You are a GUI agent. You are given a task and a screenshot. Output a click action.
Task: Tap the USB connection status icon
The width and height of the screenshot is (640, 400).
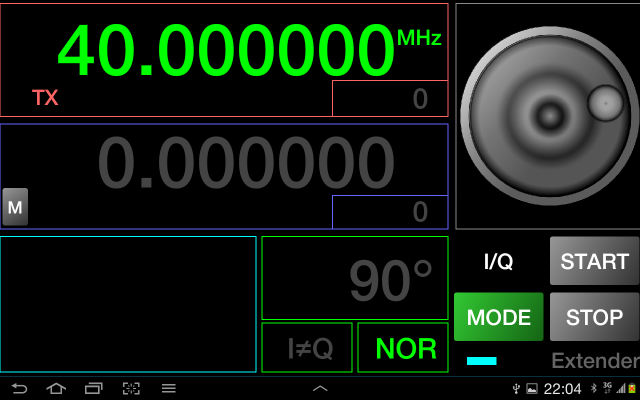[516, 389]
